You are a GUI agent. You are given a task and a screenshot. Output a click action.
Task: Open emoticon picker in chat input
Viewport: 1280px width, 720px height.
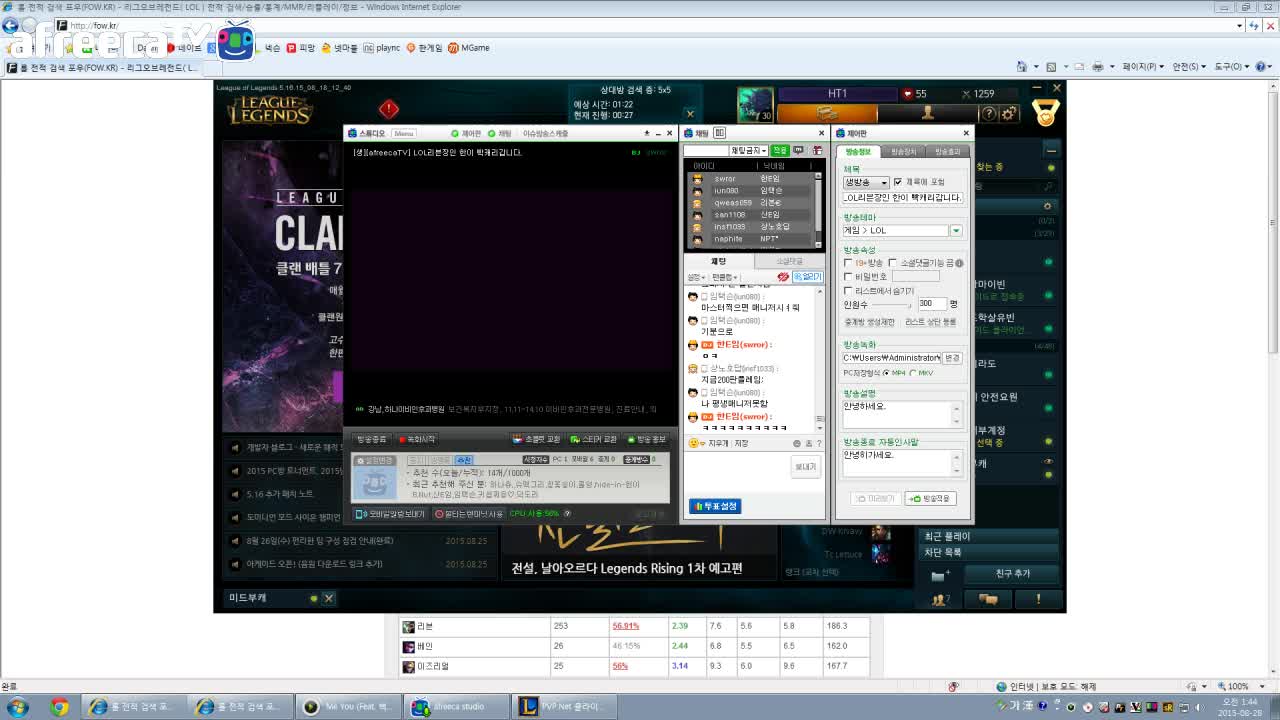[x=693, y=443]
